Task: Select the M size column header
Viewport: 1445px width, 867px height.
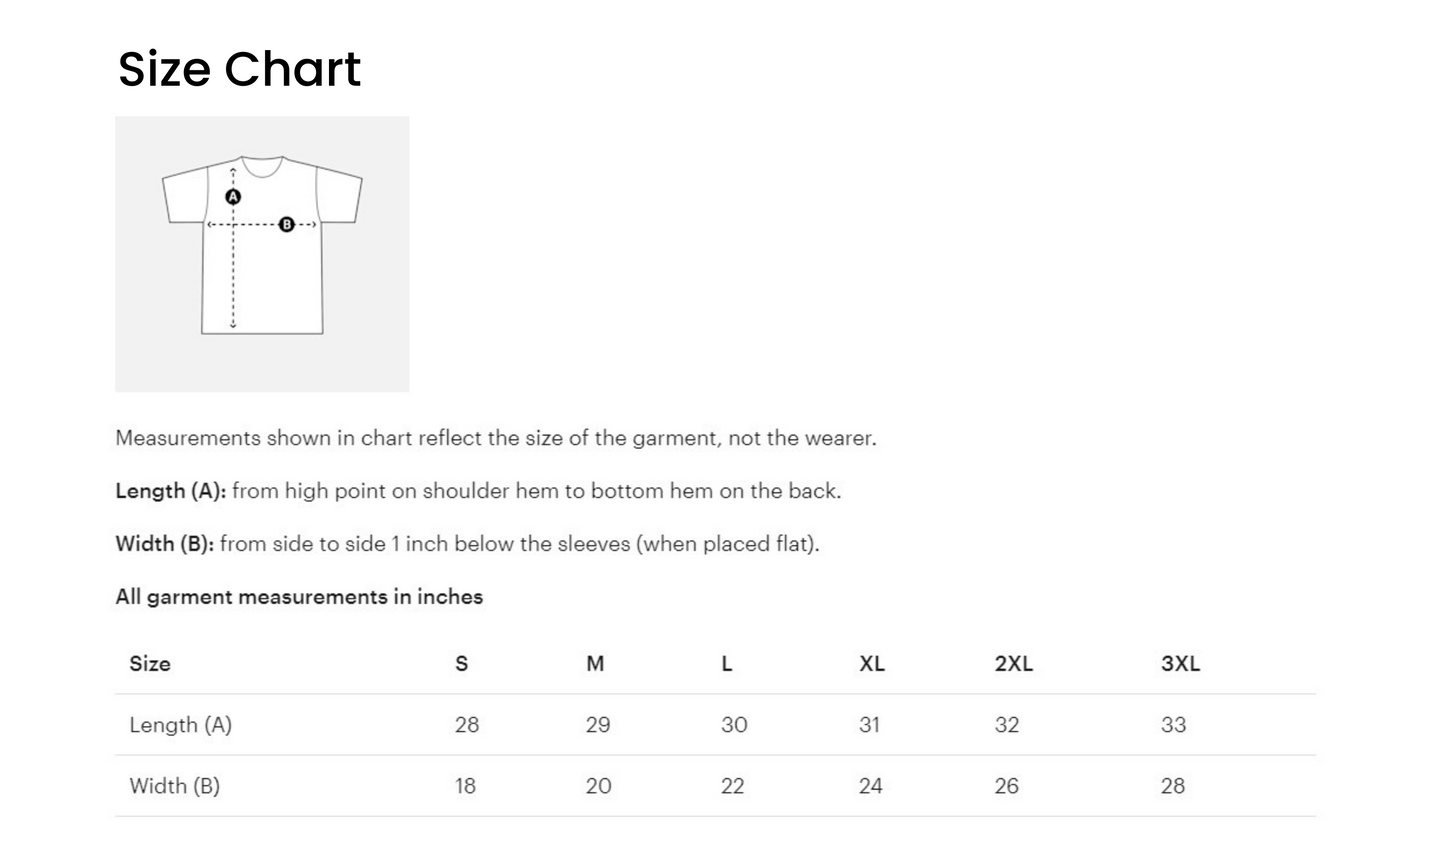Action: [595, 664]
